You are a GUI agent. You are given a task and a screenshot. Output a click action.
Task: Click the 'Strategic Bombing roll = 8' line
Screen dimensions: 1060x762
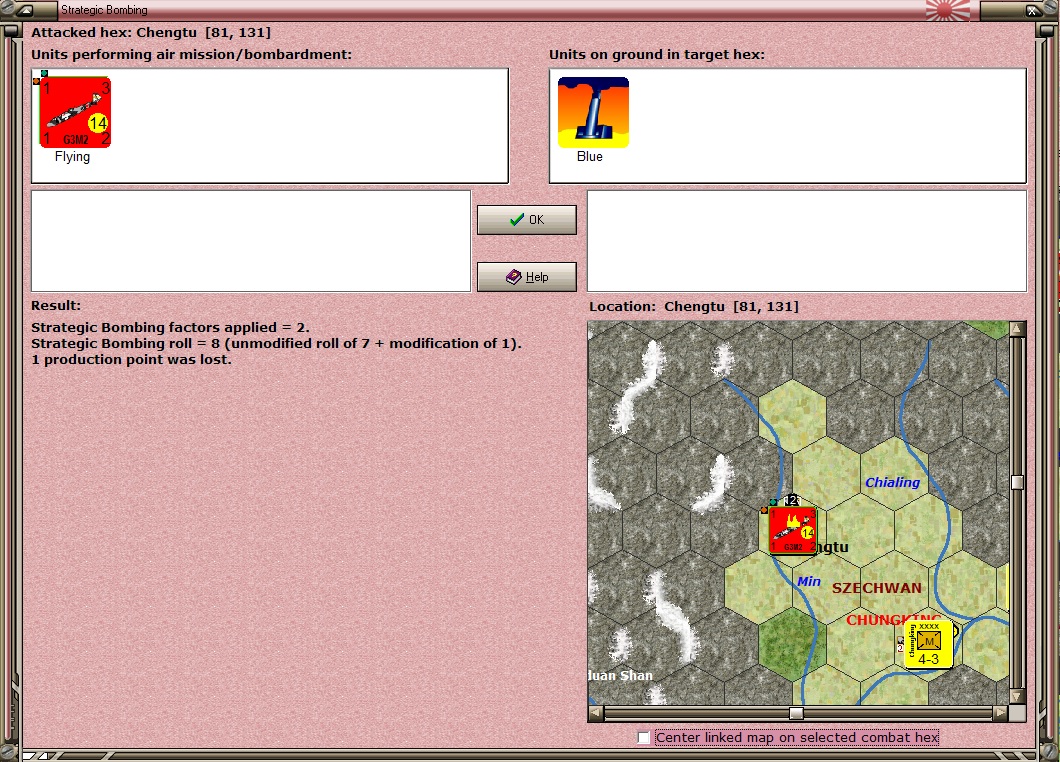[x=276, y=343]
